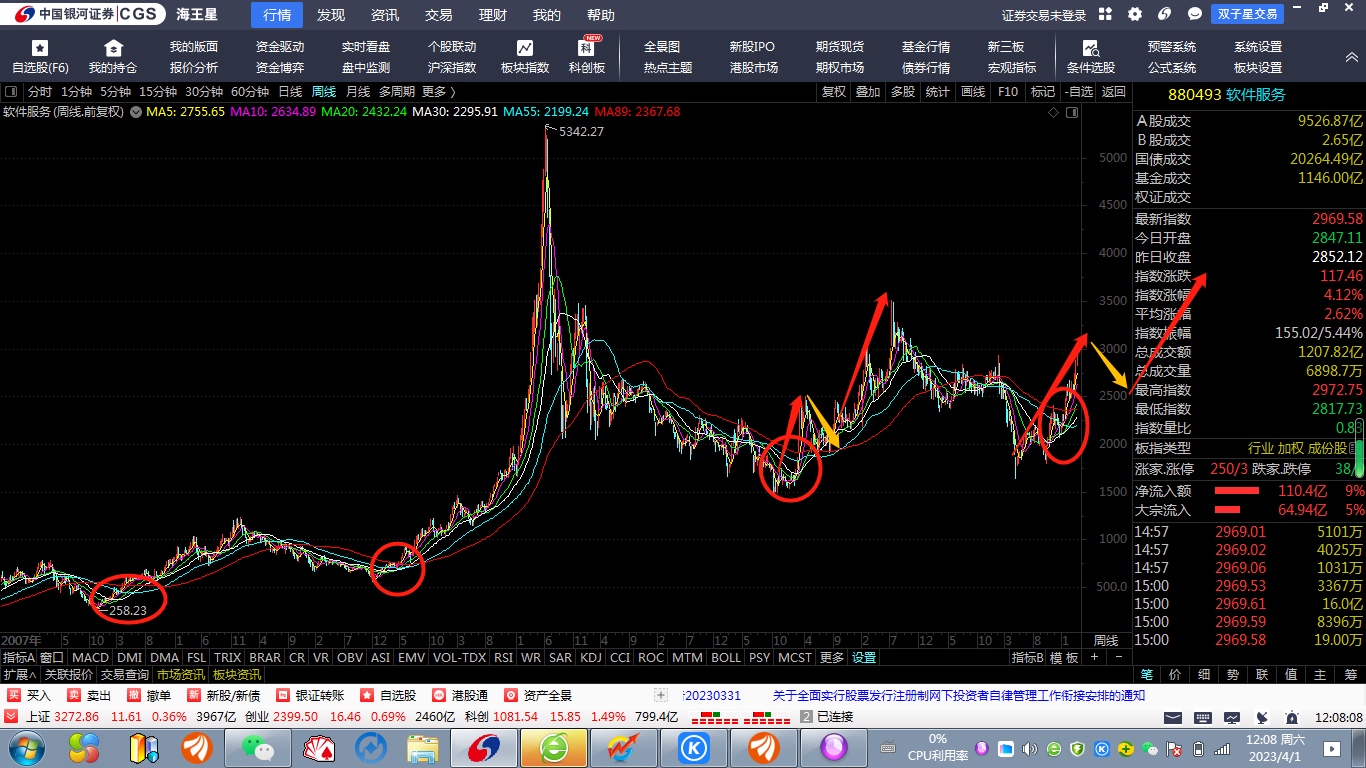
Task: Open settings gear icon in title bar
Action: [1135, 14]
